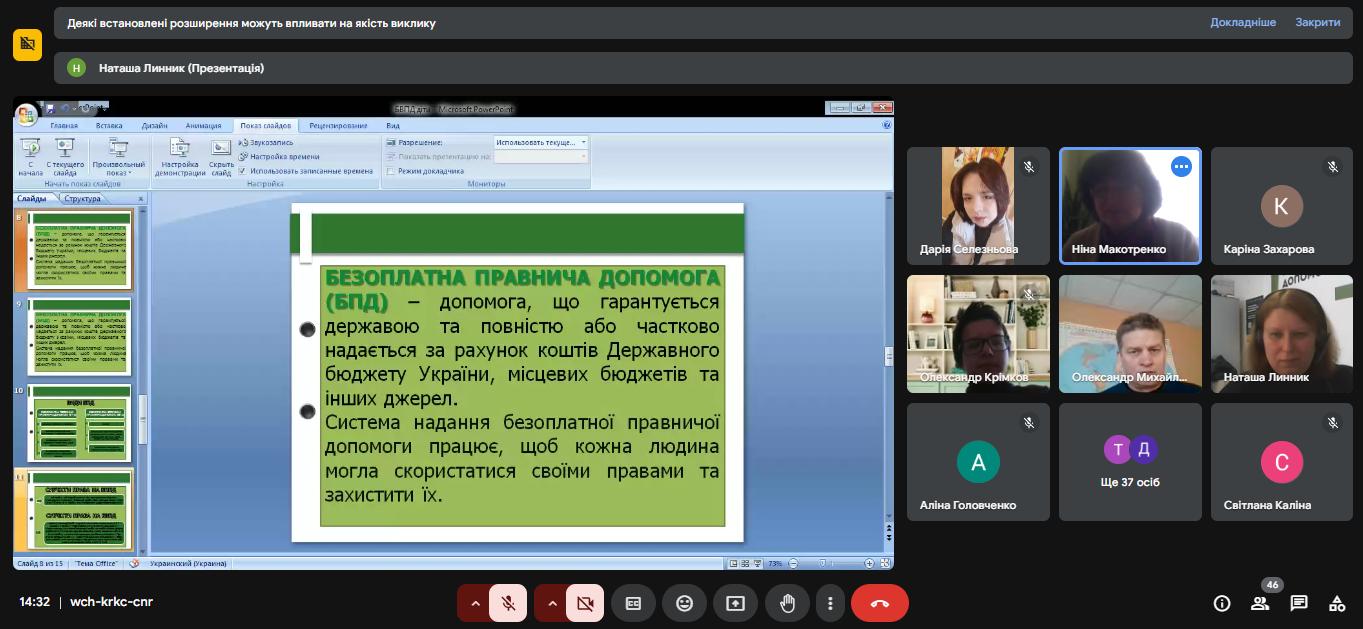Turn on the camera button

[x=585, y=603]
